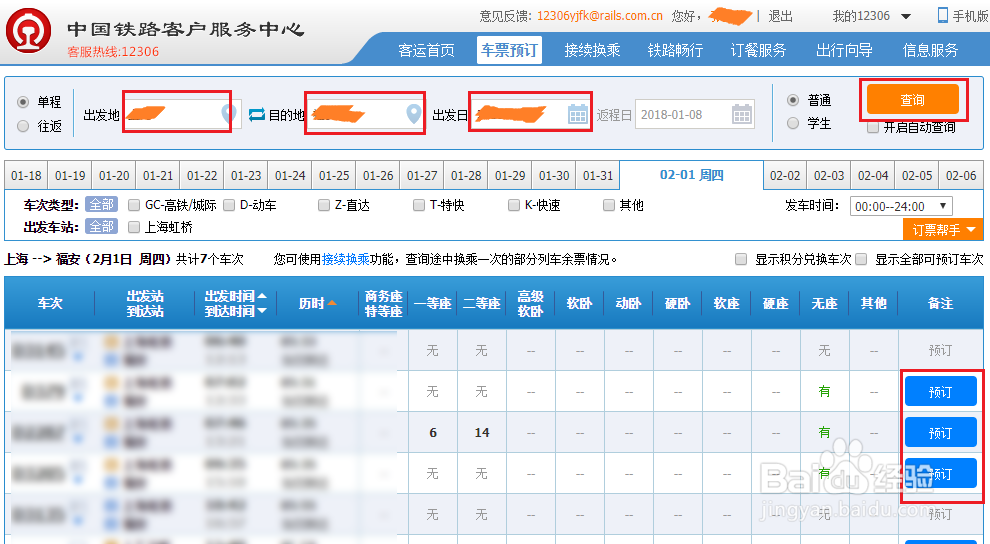Screen dimensions: 990x544
Task: Expand 我的12306 account menu
Action: [871, 16]
